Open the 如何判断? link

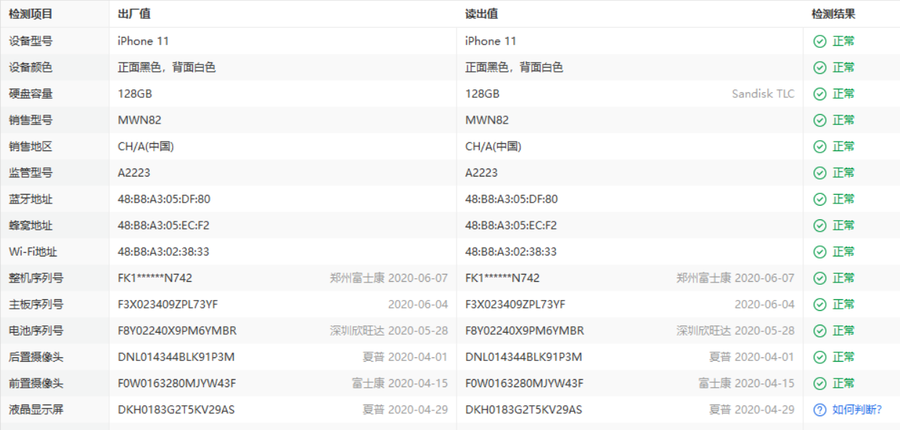[857, 410]
